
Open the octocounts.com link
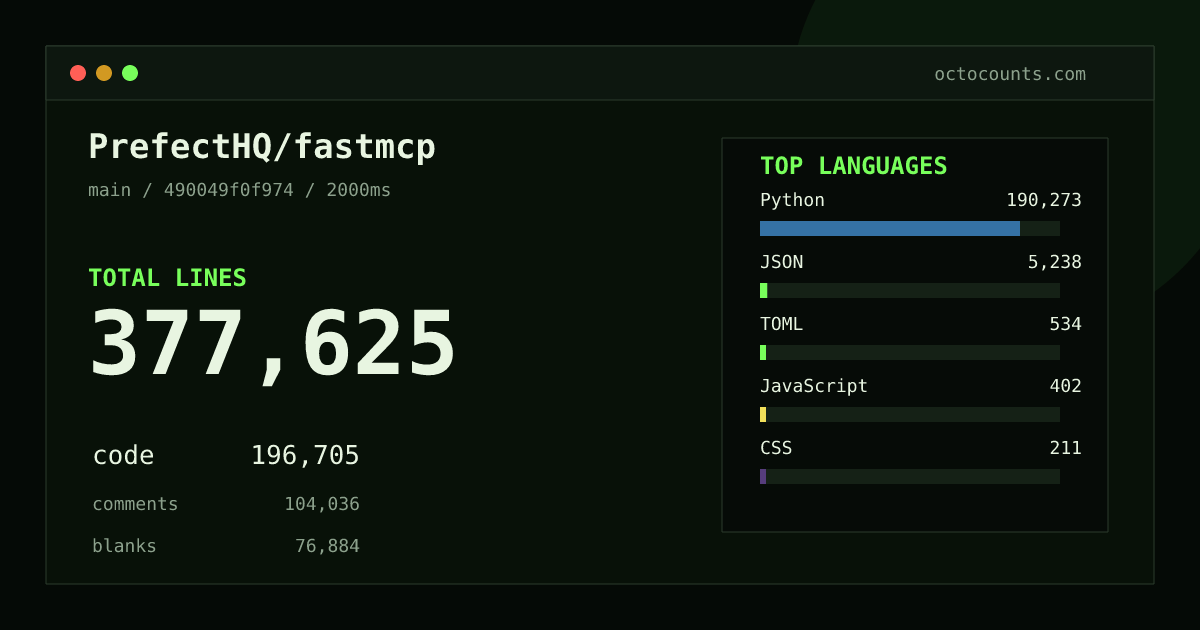click(1010, 74)
